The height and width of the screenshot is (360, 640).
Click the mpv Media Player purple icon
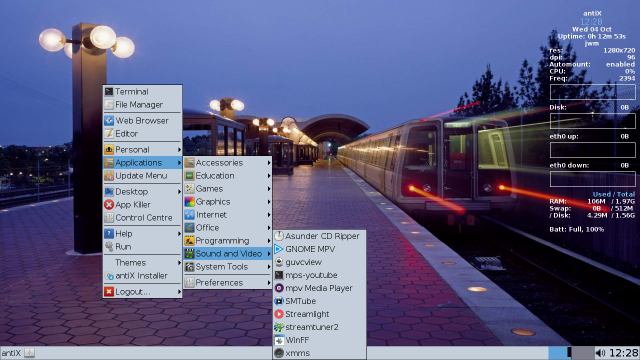[x=279, y=288]
